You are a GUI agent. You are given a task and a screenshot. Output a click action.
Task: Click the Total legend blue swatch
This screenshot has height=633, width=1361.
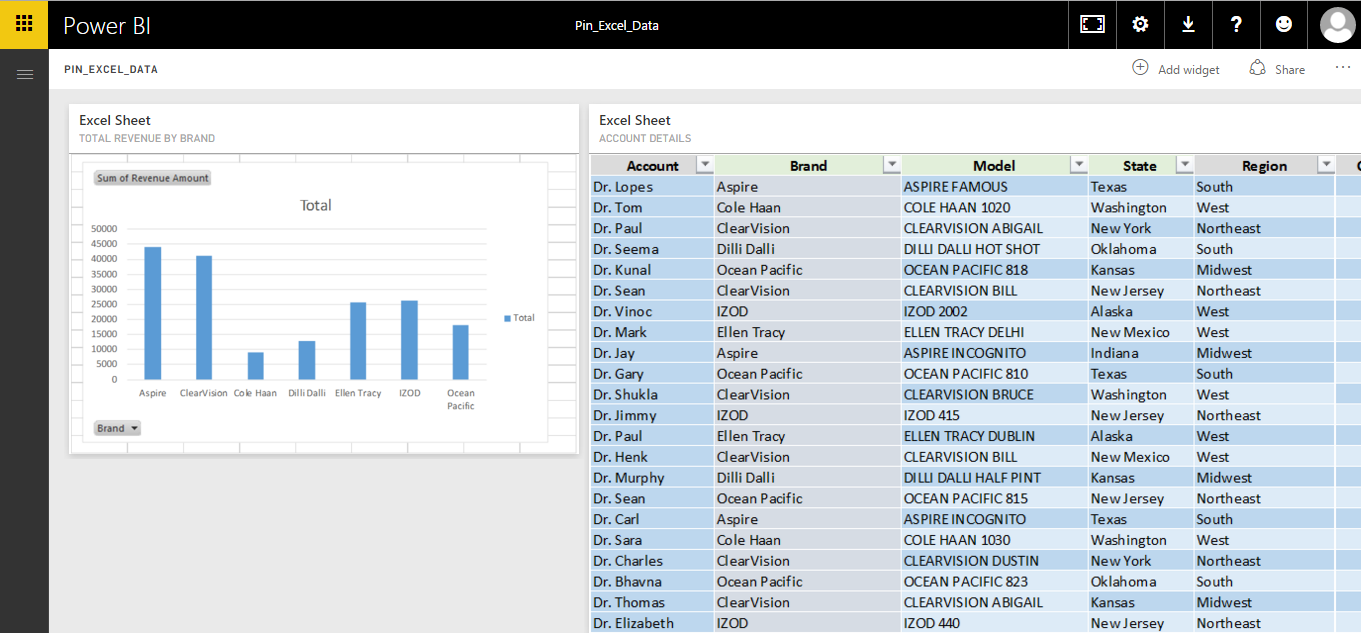click(507, 318)
